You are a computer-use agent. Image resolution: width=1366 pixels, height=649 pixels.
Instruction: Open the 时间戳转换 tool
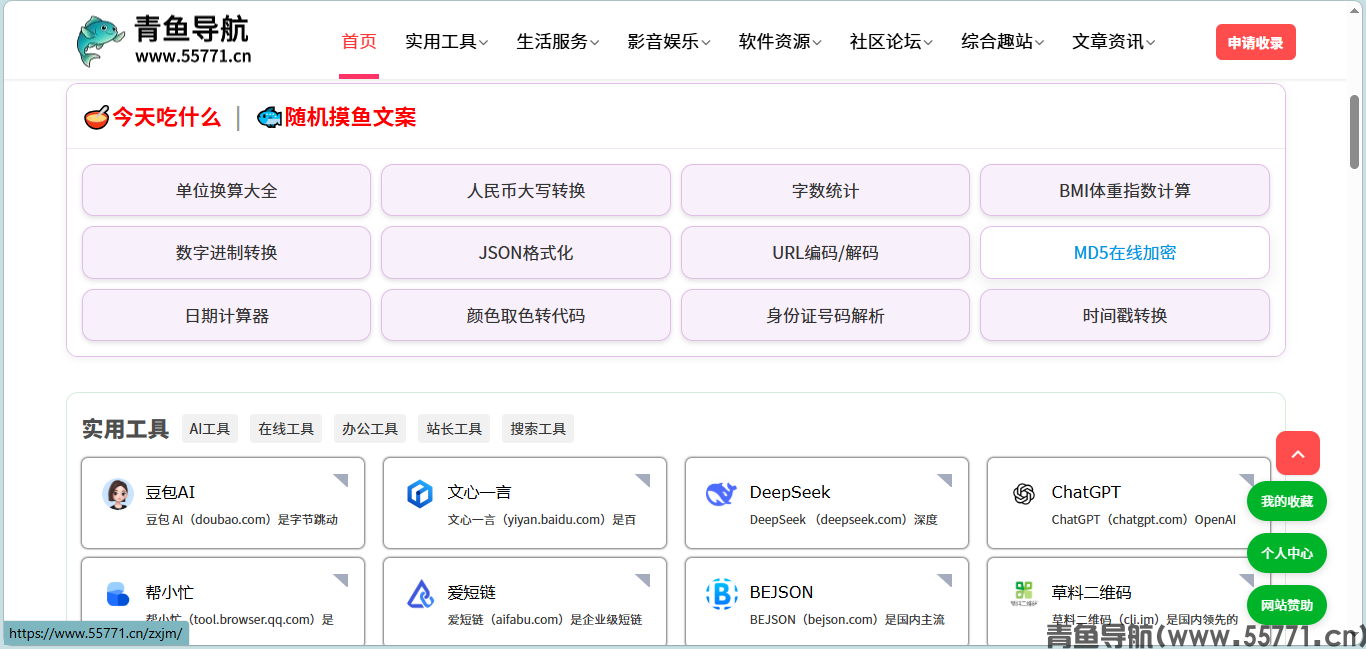1125,315
